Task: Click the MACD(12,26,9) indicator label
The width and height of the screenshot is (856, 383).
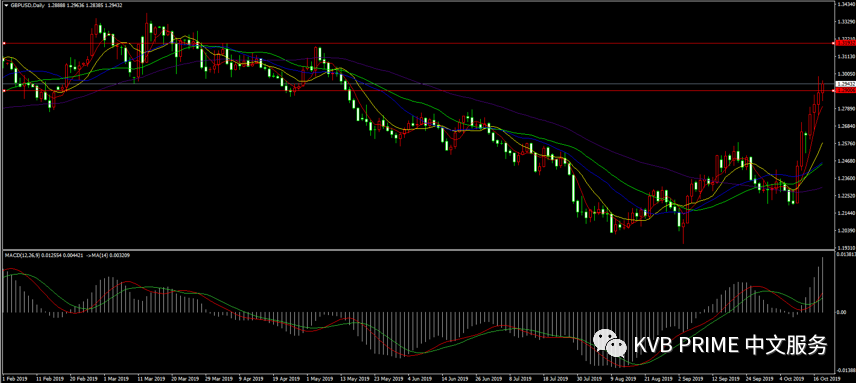Action: point(21,255)
